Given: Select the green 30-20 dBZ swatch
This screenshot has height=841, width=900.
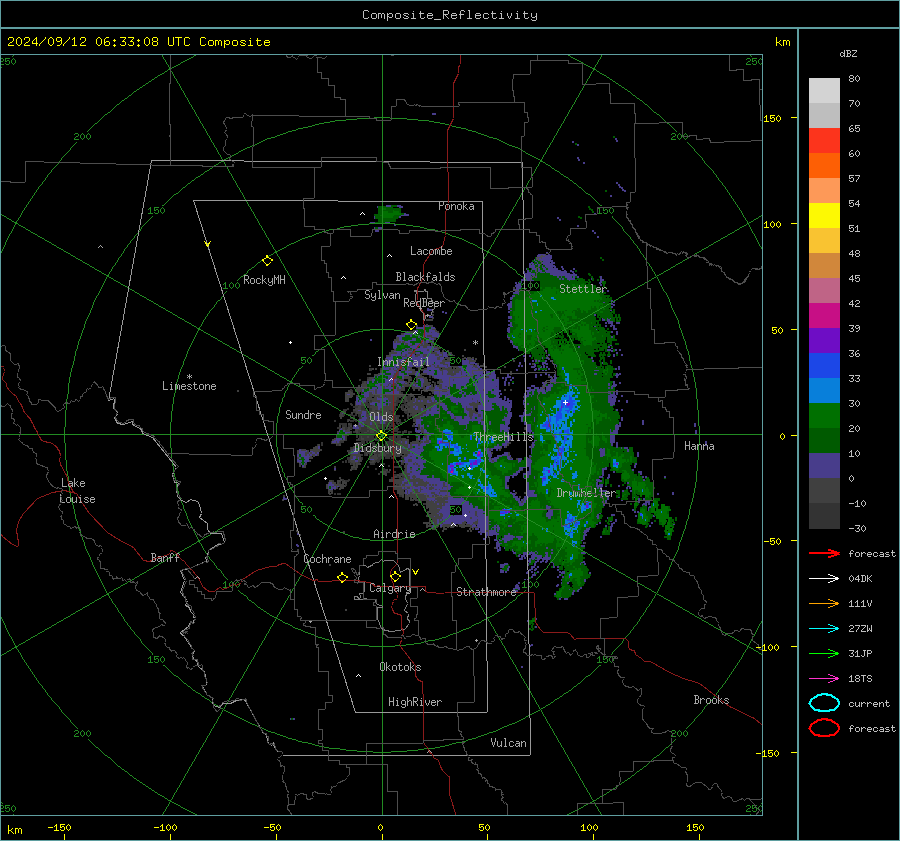Looking at the screenshot, I should [x=824, y=416].
